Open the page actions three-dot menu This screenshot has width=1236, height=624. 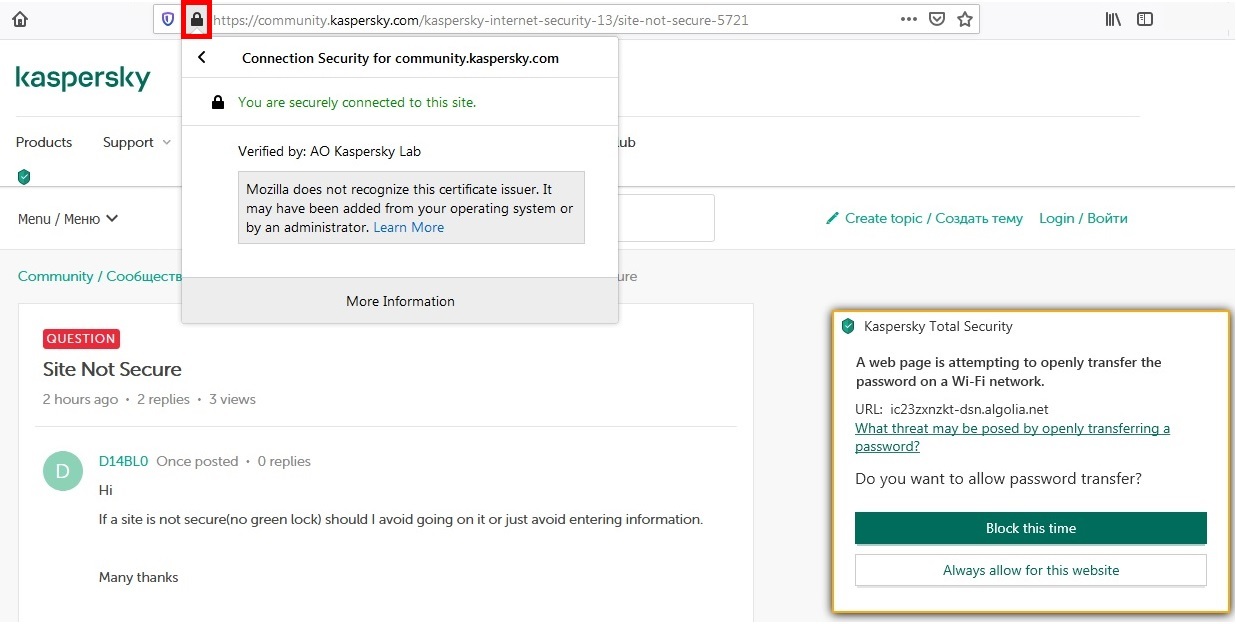pos(908,19)
